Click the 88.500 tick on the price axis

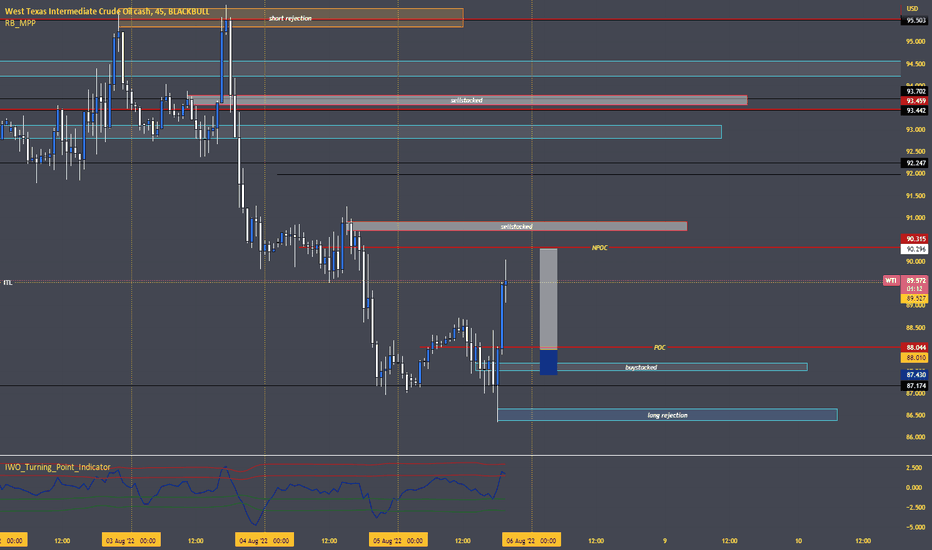tap(915, 328)
